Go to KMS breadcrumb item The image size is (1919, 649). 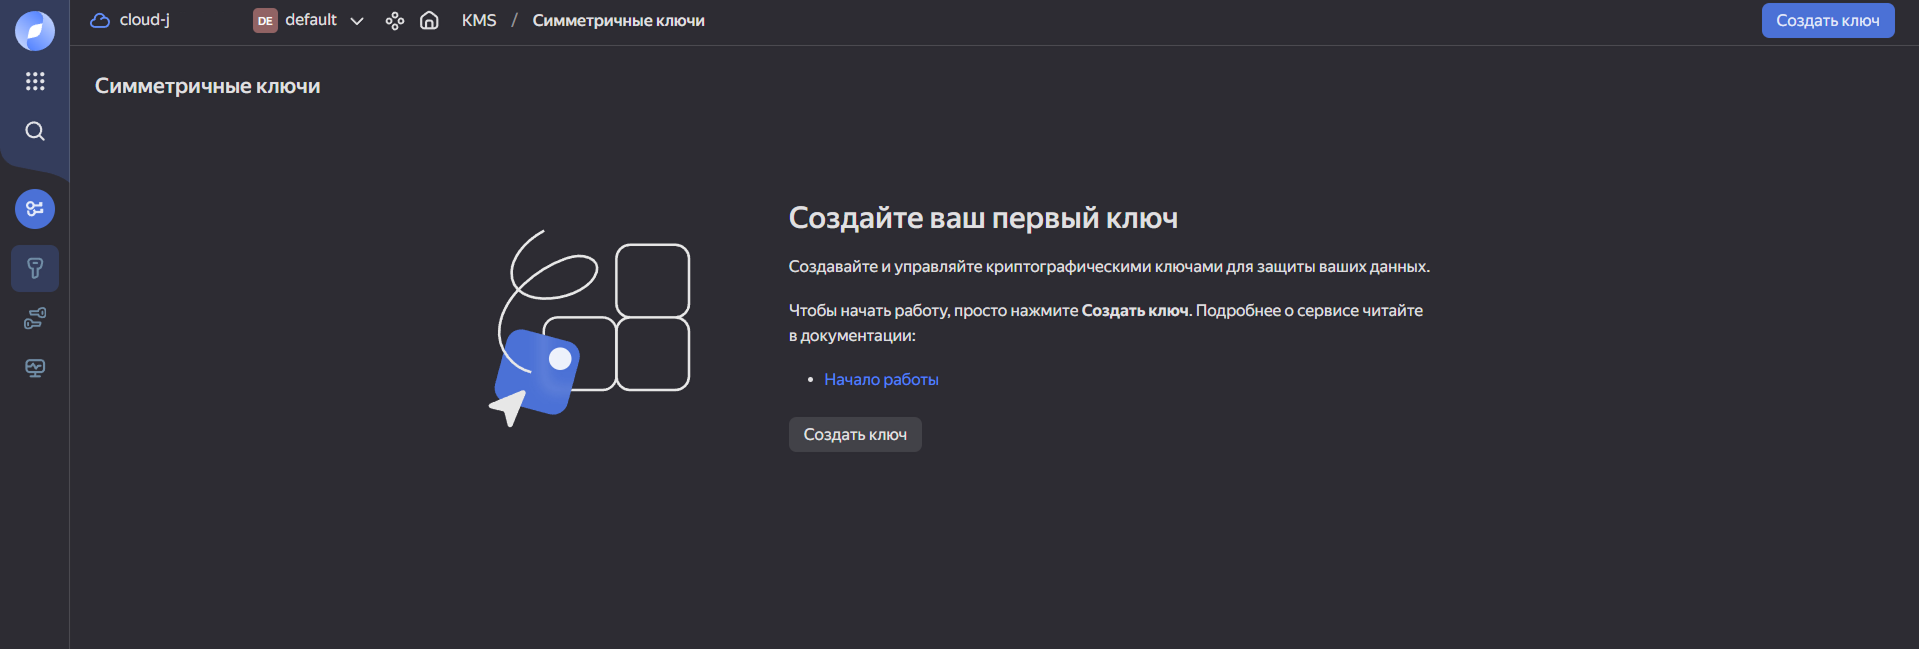click(x=479, y=20)
